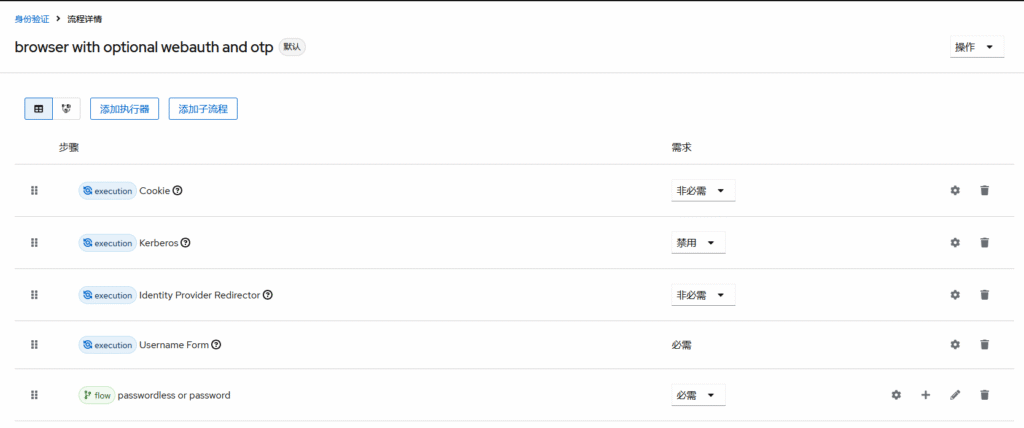This screenshot has width=1024, height=428.
Task: Add step to passwordless or password flow
Action: 925,395
